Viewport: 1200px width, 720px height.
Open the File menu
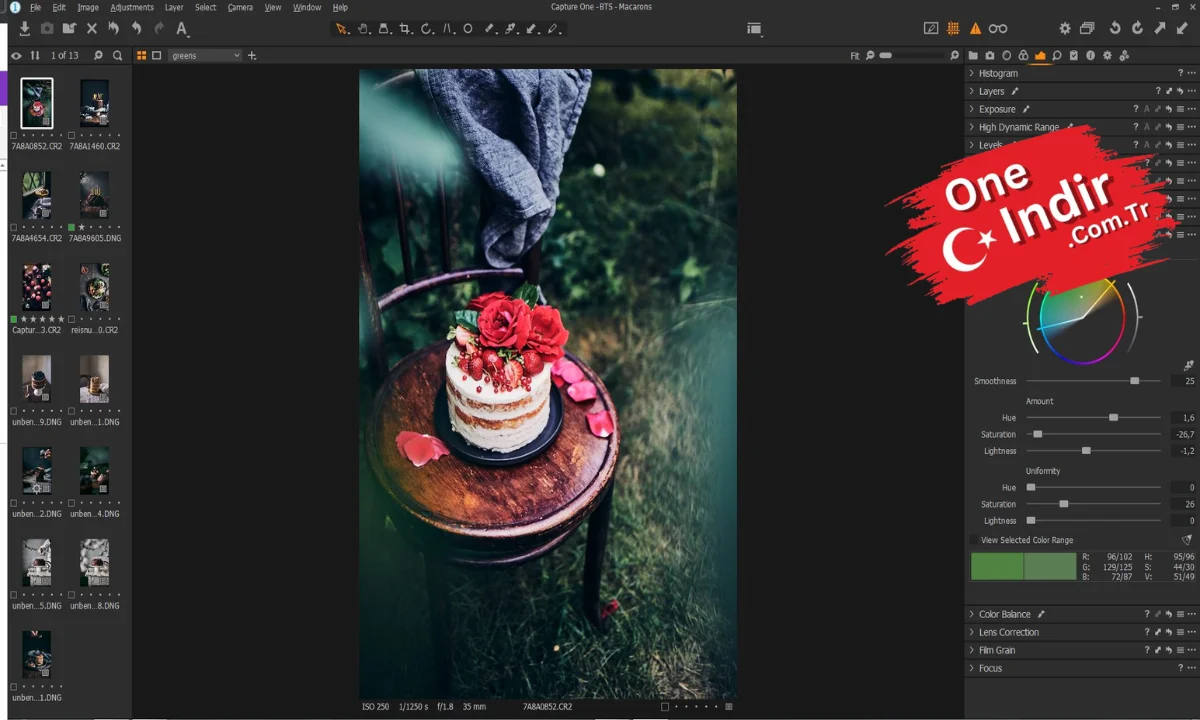(36, 7)
